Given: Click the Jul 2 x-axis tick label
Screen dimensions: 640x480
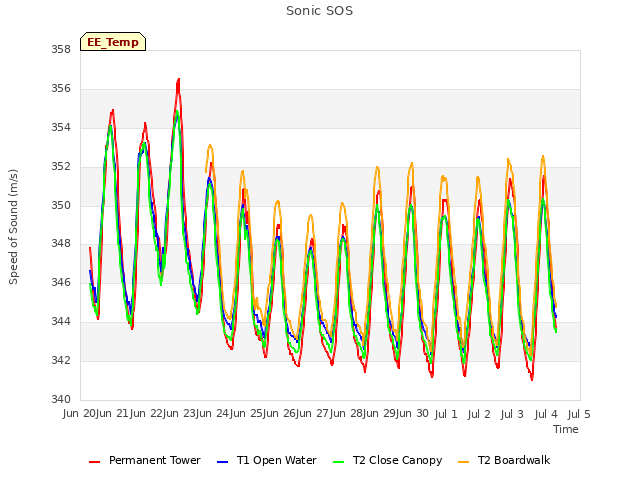Looking at the screenshot, I should click(x=479, y=414).
